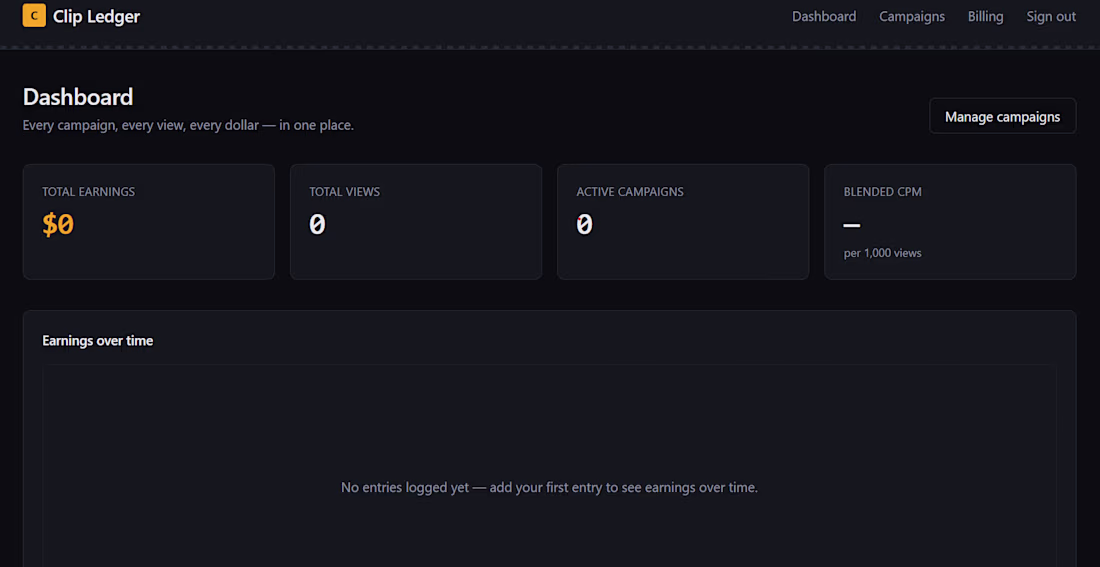Click the 'Earnings over time' chart title
The image size is (1100, 567).
[98, 341]
